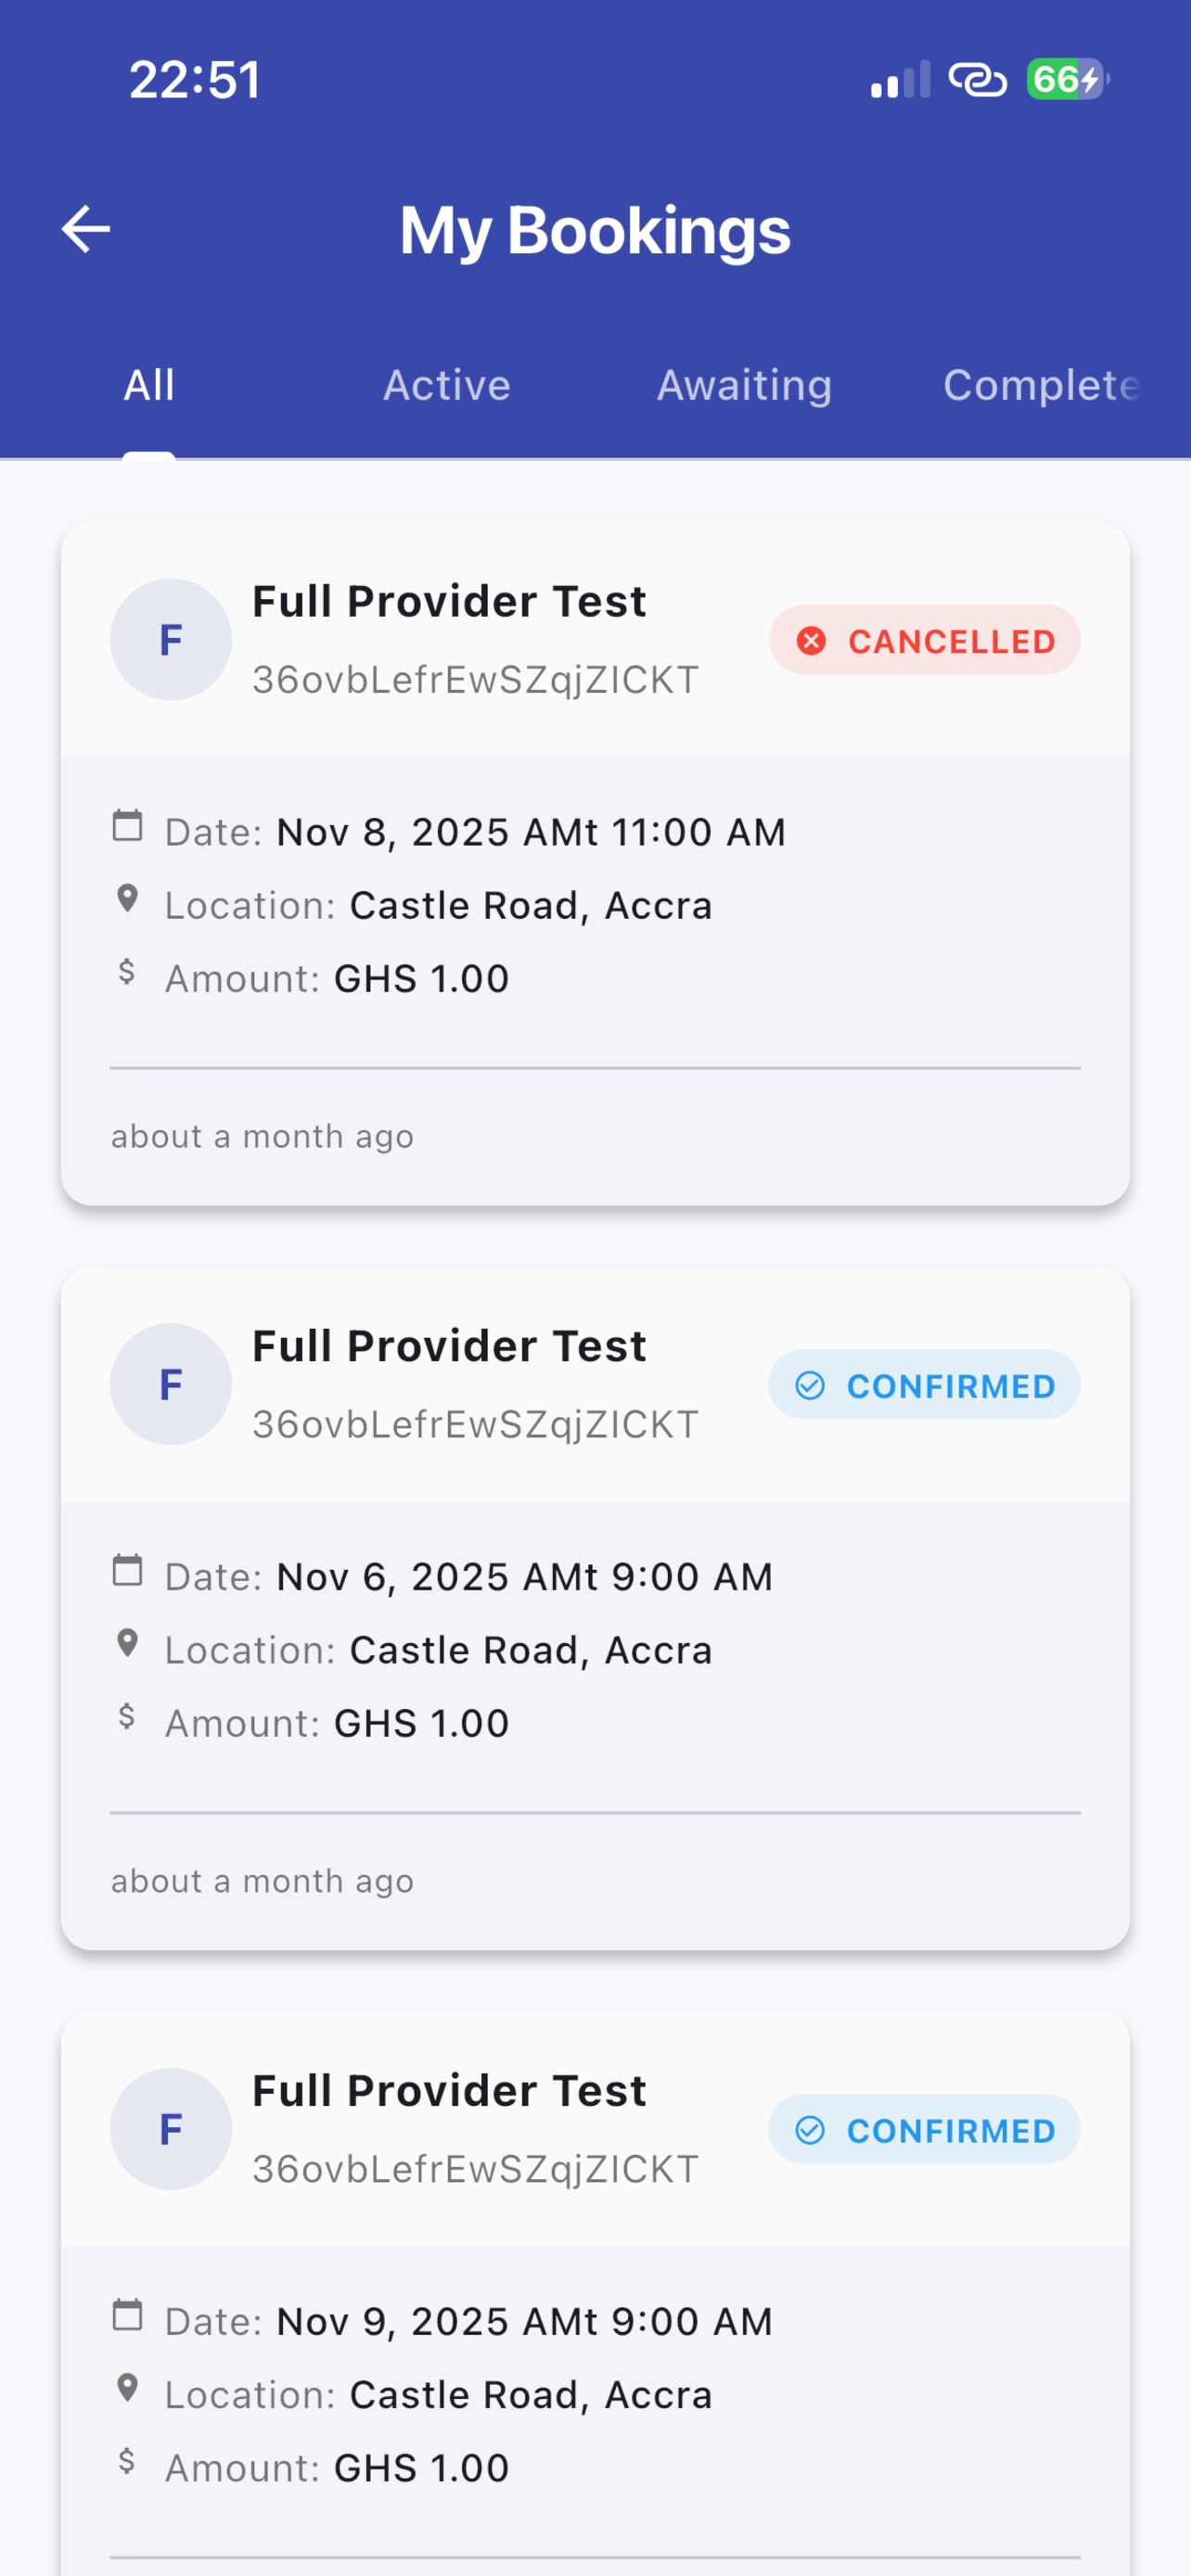
Task: Tap the F avatar on the cancelled booking
Action: 171,639
